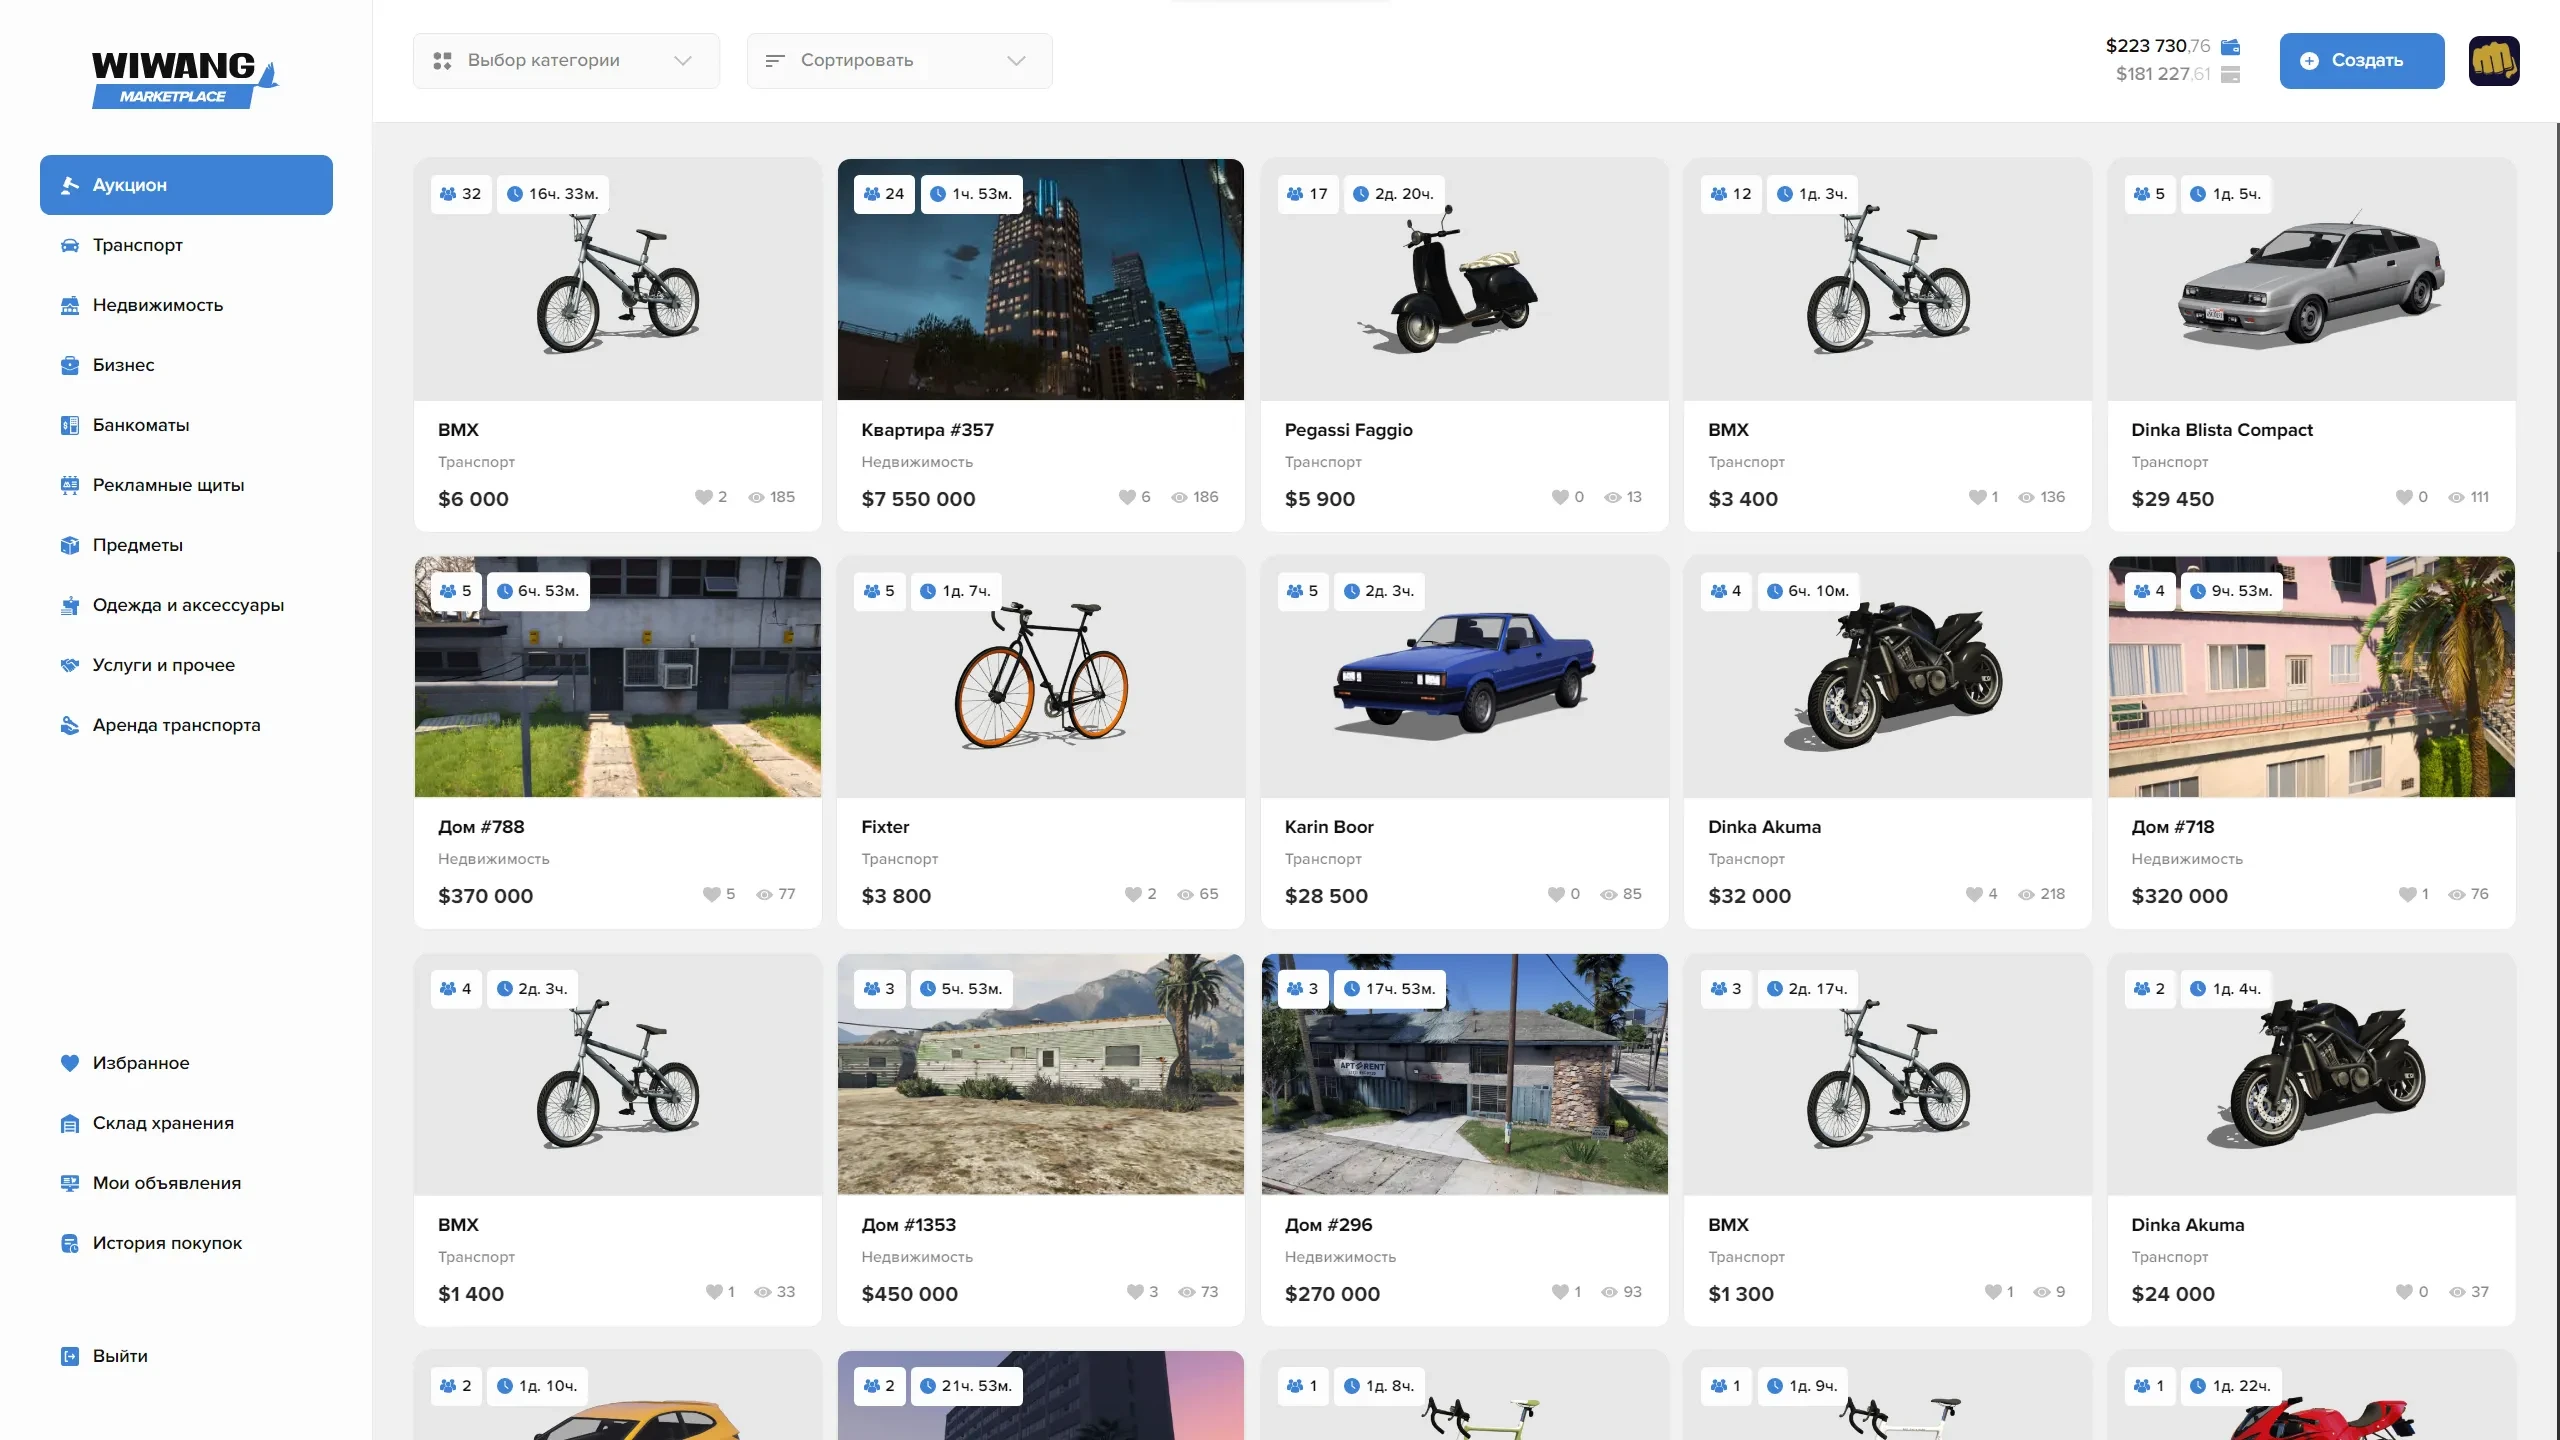Open the Dinka Blista Compact title
Screen dimensions: 2560x1440
[2222, 430]
